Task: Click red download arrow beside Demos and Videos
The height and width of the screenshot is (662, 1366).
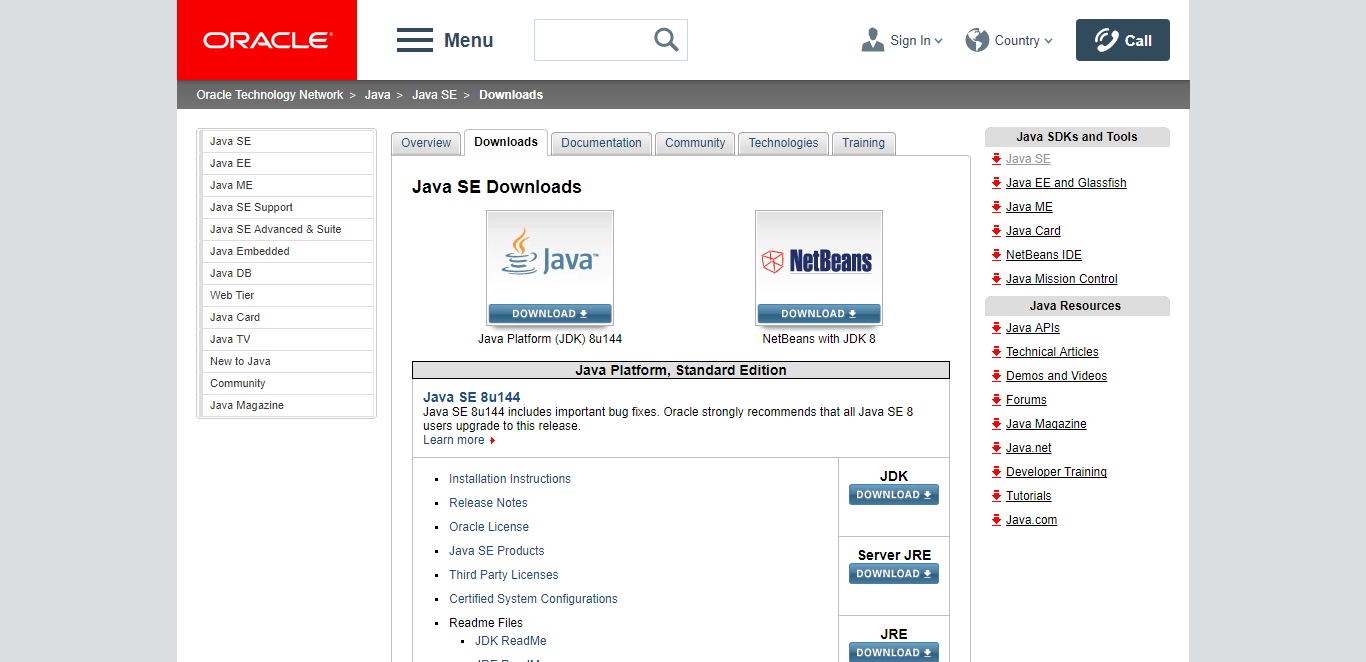Action: [996, 376]
